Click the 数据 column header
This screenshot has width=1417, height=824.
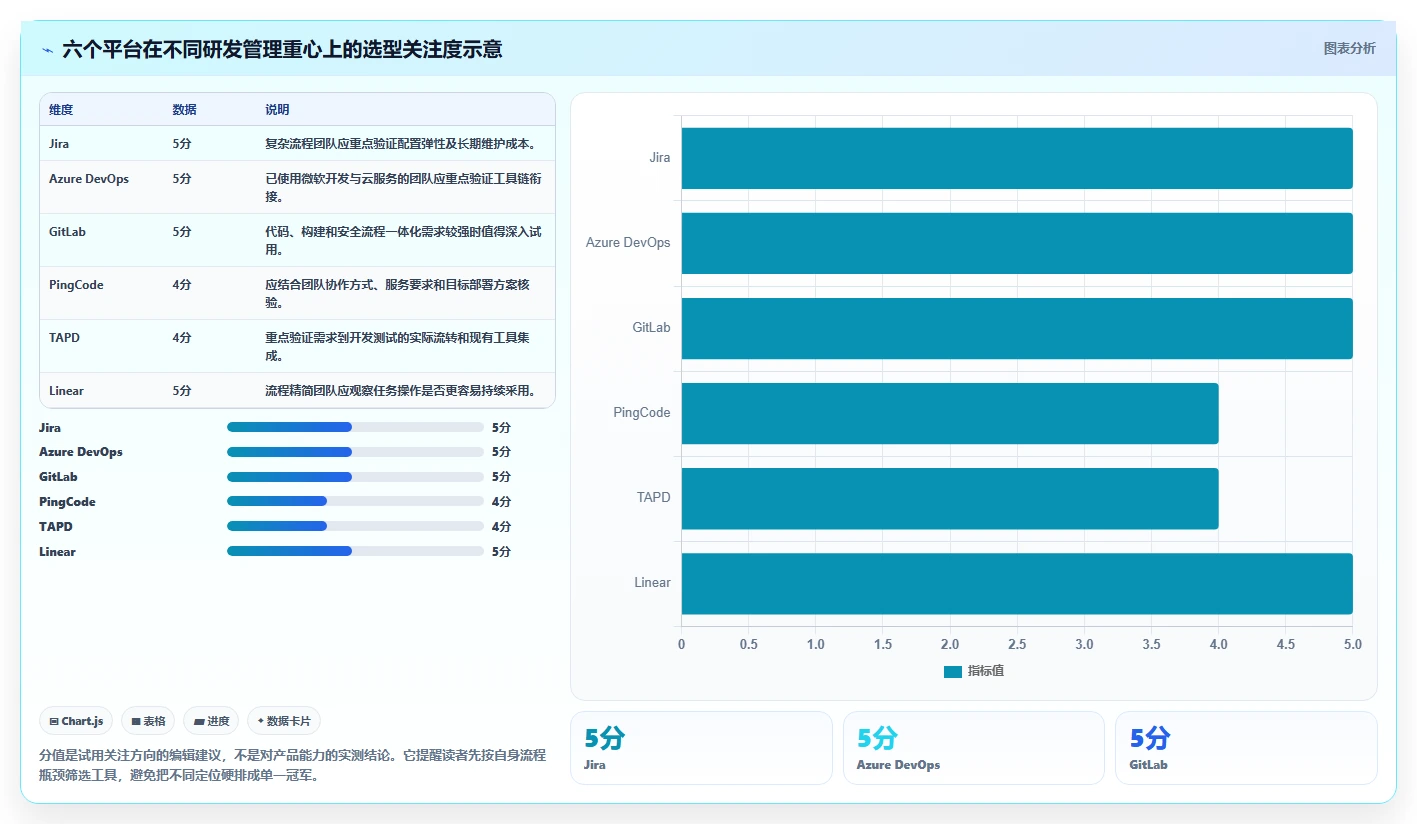(x=185, y=110)
